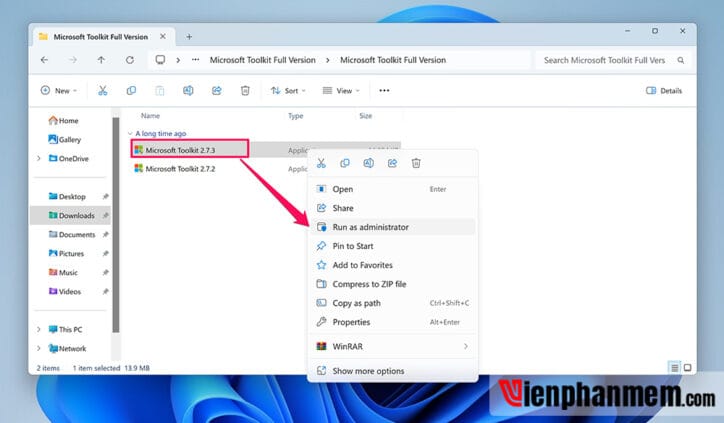Open the New dropdown menu
The width and height of the screenshot is (724, 423).
(x=59, y=91)
